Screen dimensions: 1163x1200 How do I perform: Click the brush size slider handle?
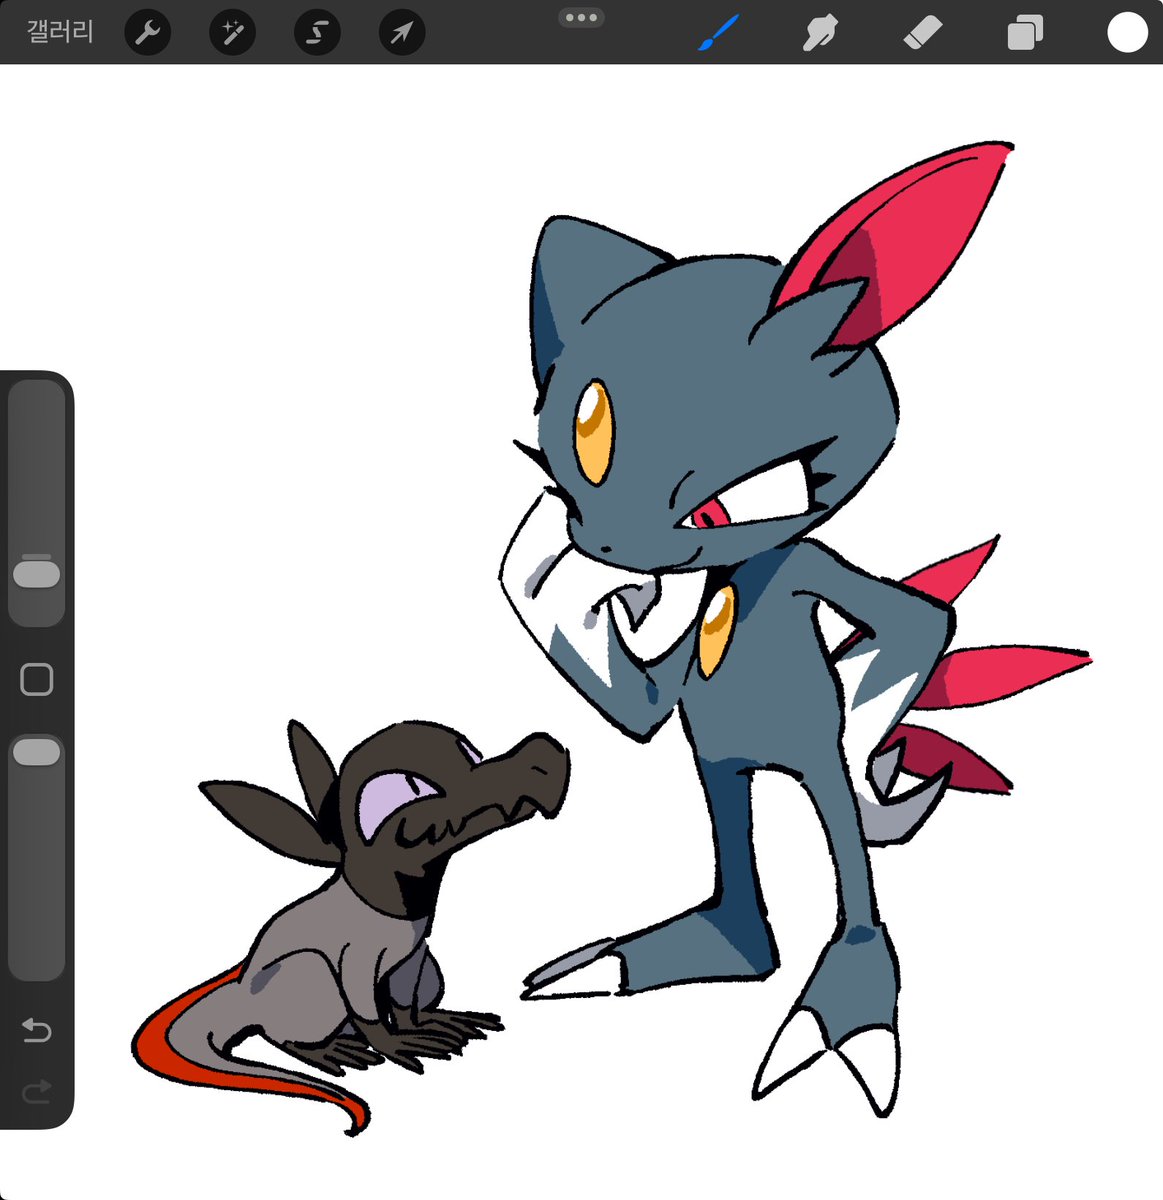click(x=37, y=574)
